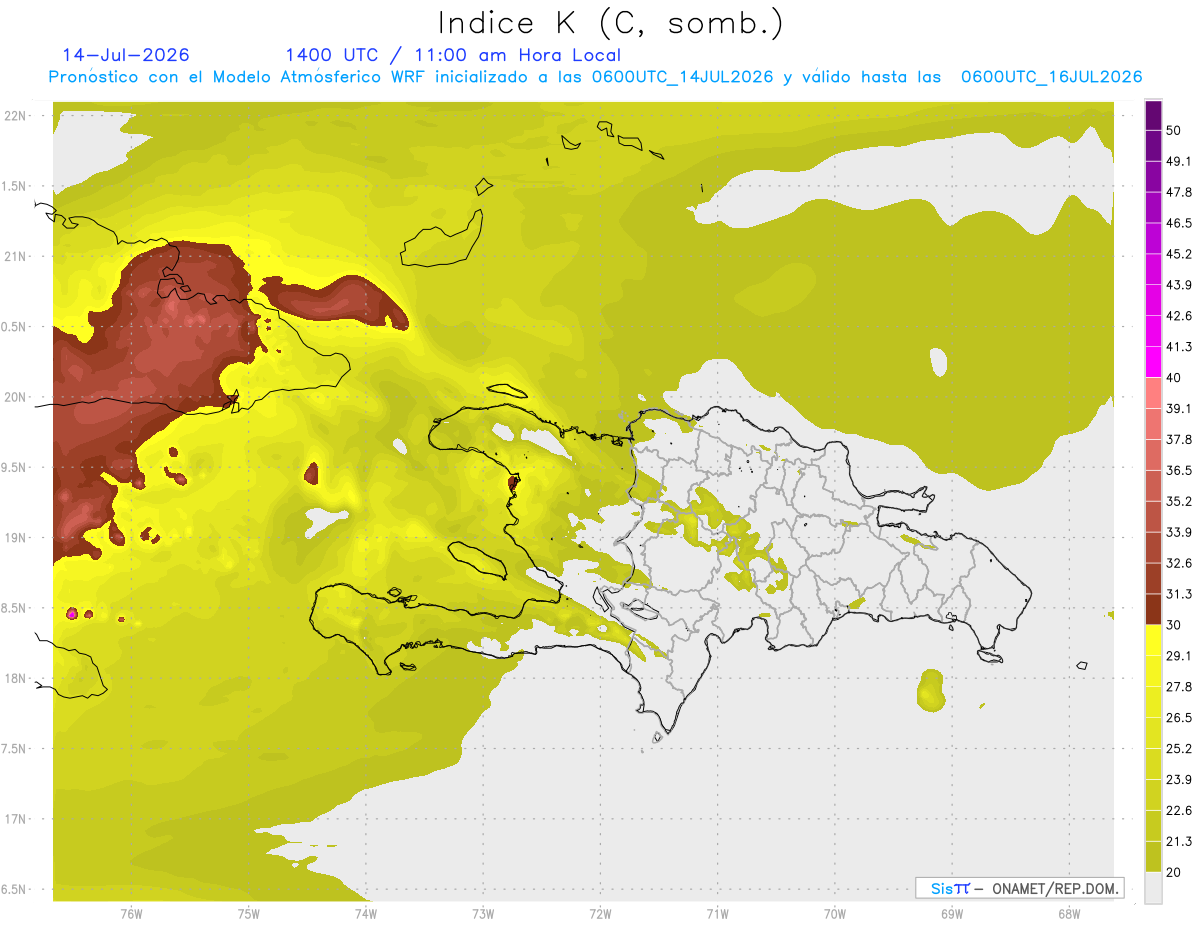The width and height of the screenshot is (1200, 927).
Task: Click the '23.9' color scale value
Action: click(x=1179, y=780)
